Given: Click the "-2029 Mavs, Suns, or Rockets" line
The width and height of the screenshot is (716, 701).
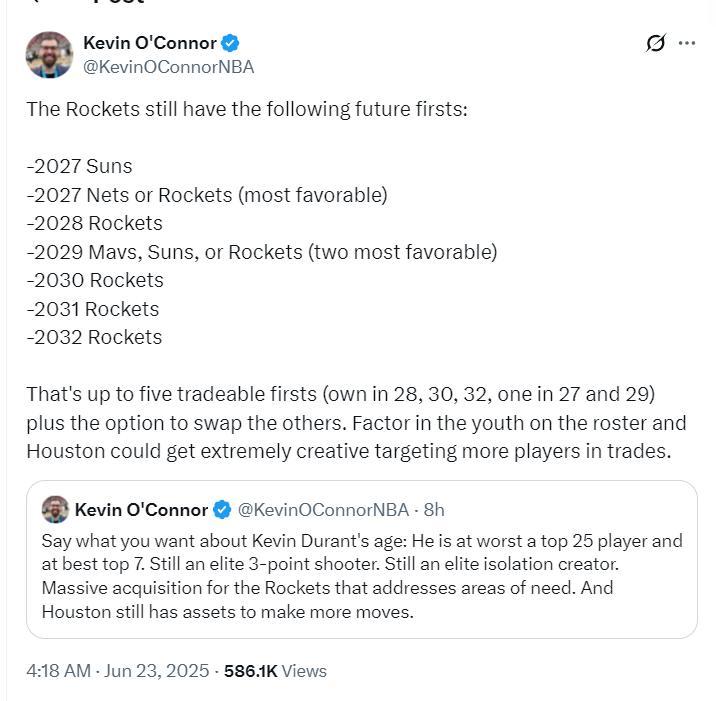Looking at the screenshot, I should 262,252.
